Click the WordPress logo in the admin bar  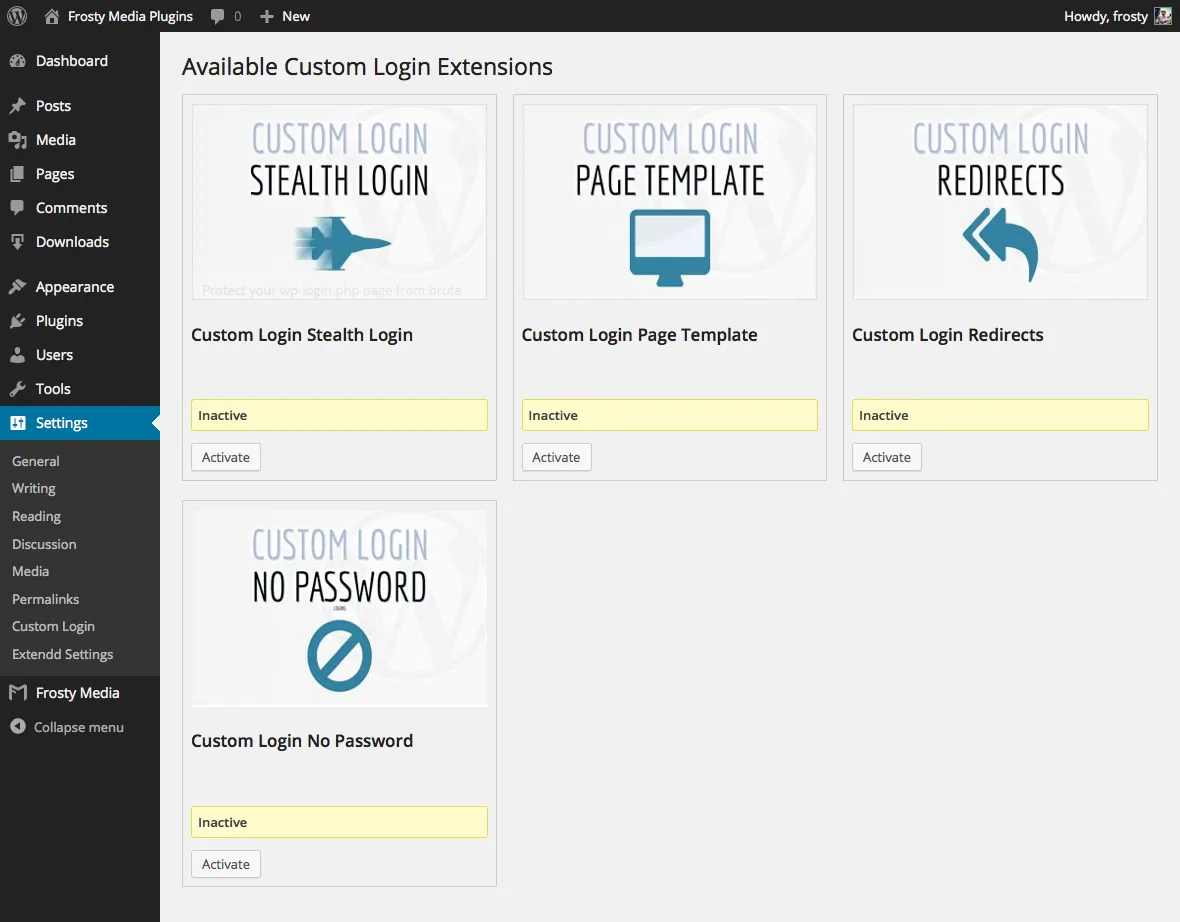[x=16, y=16]
